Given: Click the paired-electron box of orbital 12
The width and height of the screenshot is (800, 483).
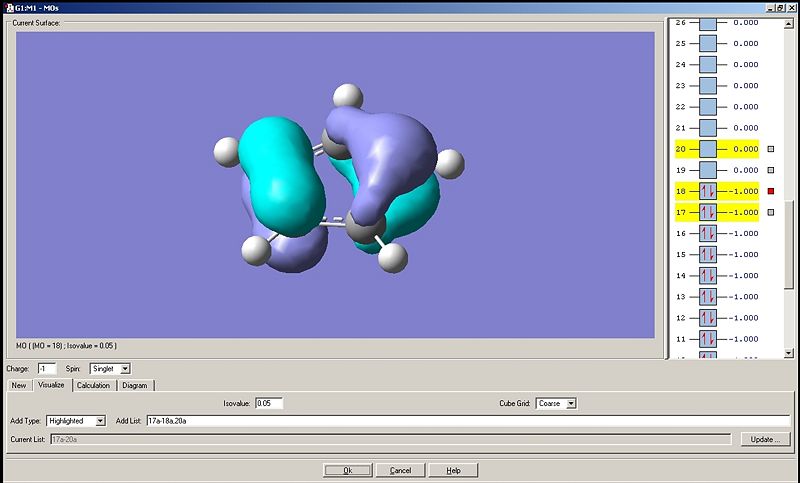Looking at the screenshot, I should pos(707,318).
